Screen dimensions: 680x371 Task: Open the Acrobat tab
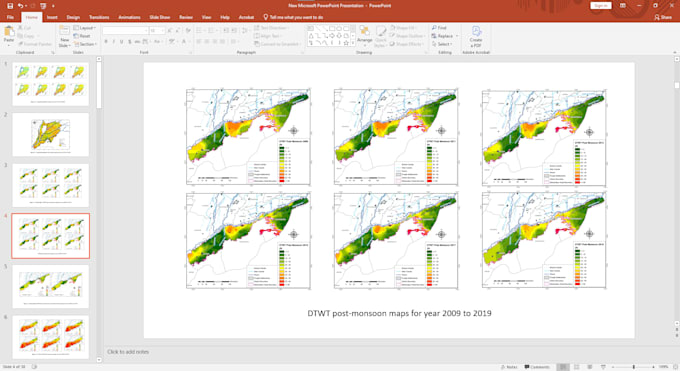coord(246,17)
